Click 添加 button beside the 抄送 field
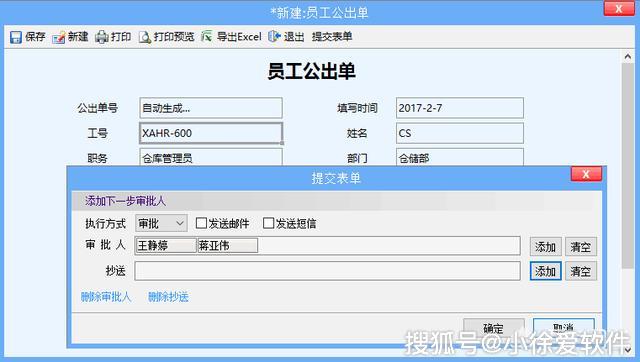Screen dimensions: 640x362 pyautogui.click(x=545, y=271)
